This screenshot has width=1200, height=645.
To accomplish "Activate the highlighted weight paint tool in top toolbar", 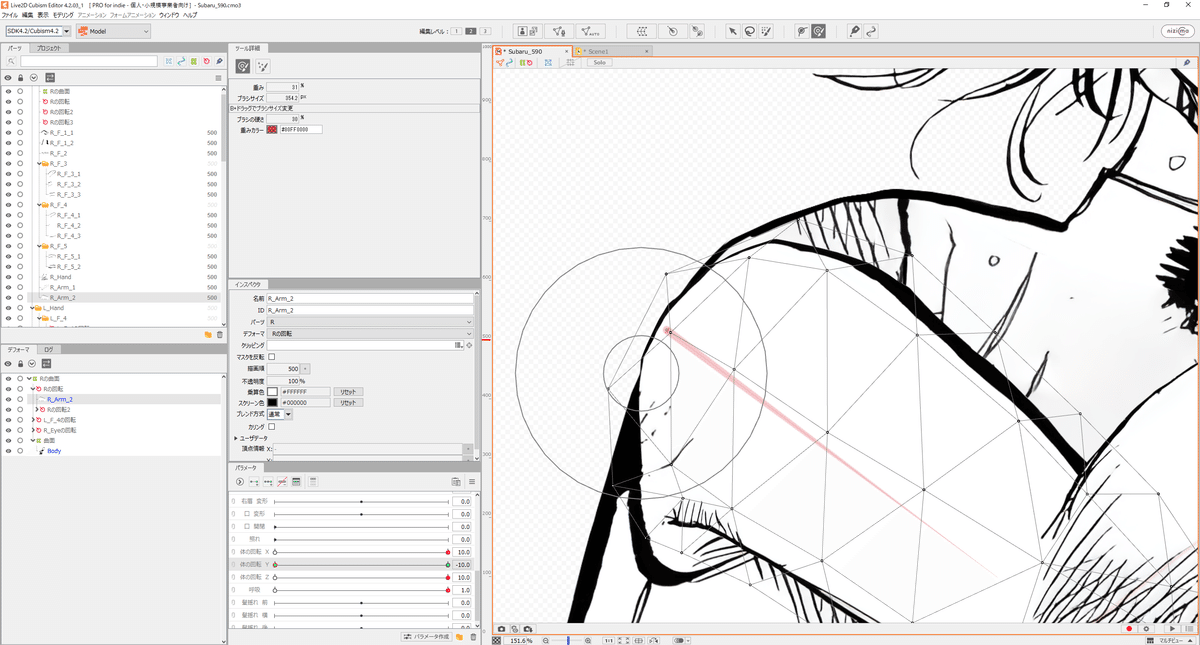I will coord(818,31).
